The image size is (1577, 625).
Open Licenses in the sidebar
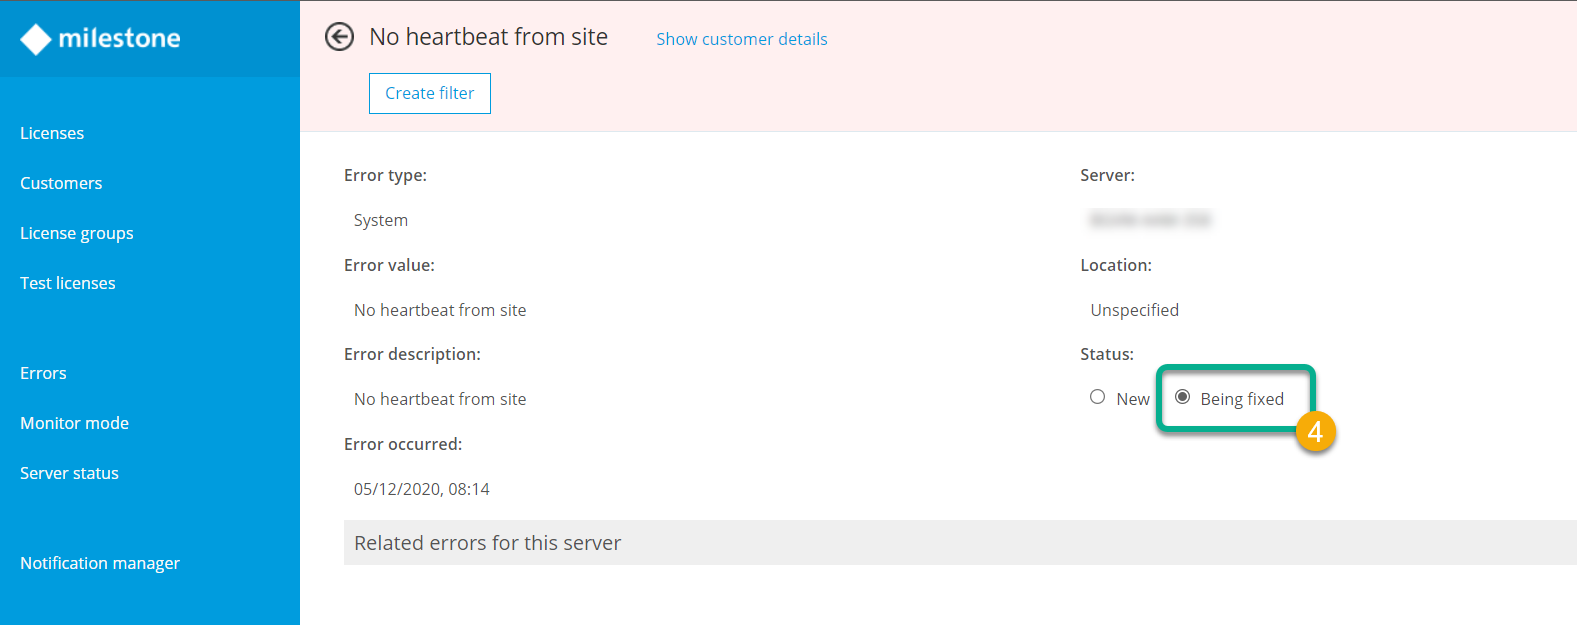(x=52, y=133)
